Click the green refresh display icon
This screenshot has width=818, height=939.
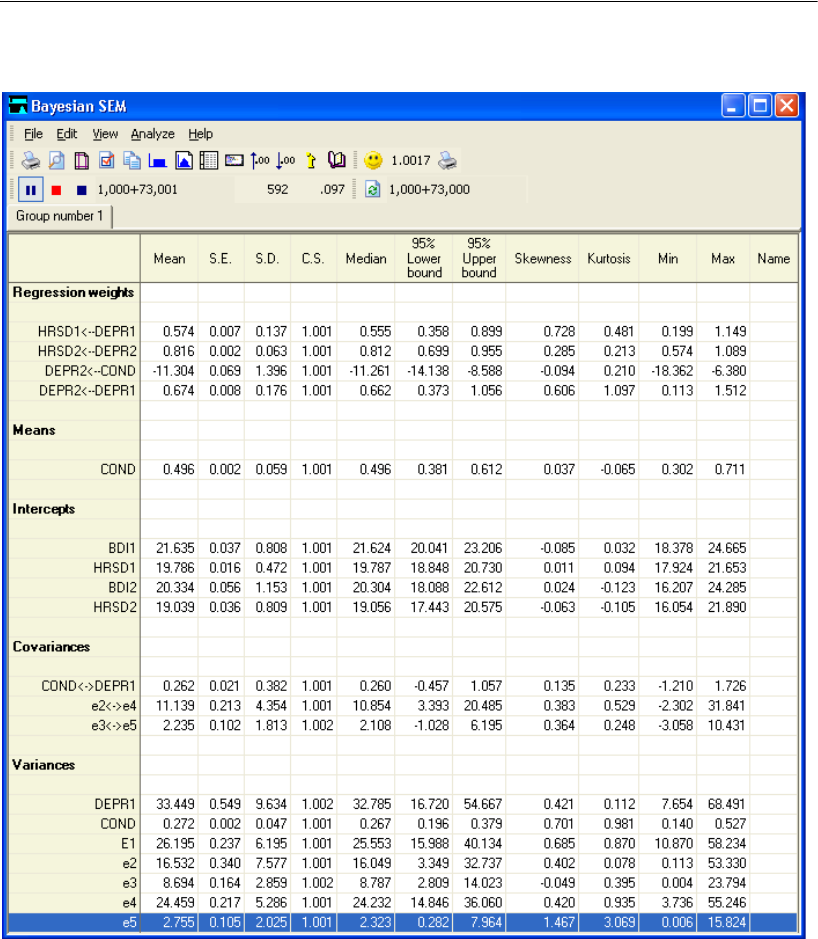[x=372, y=189]
